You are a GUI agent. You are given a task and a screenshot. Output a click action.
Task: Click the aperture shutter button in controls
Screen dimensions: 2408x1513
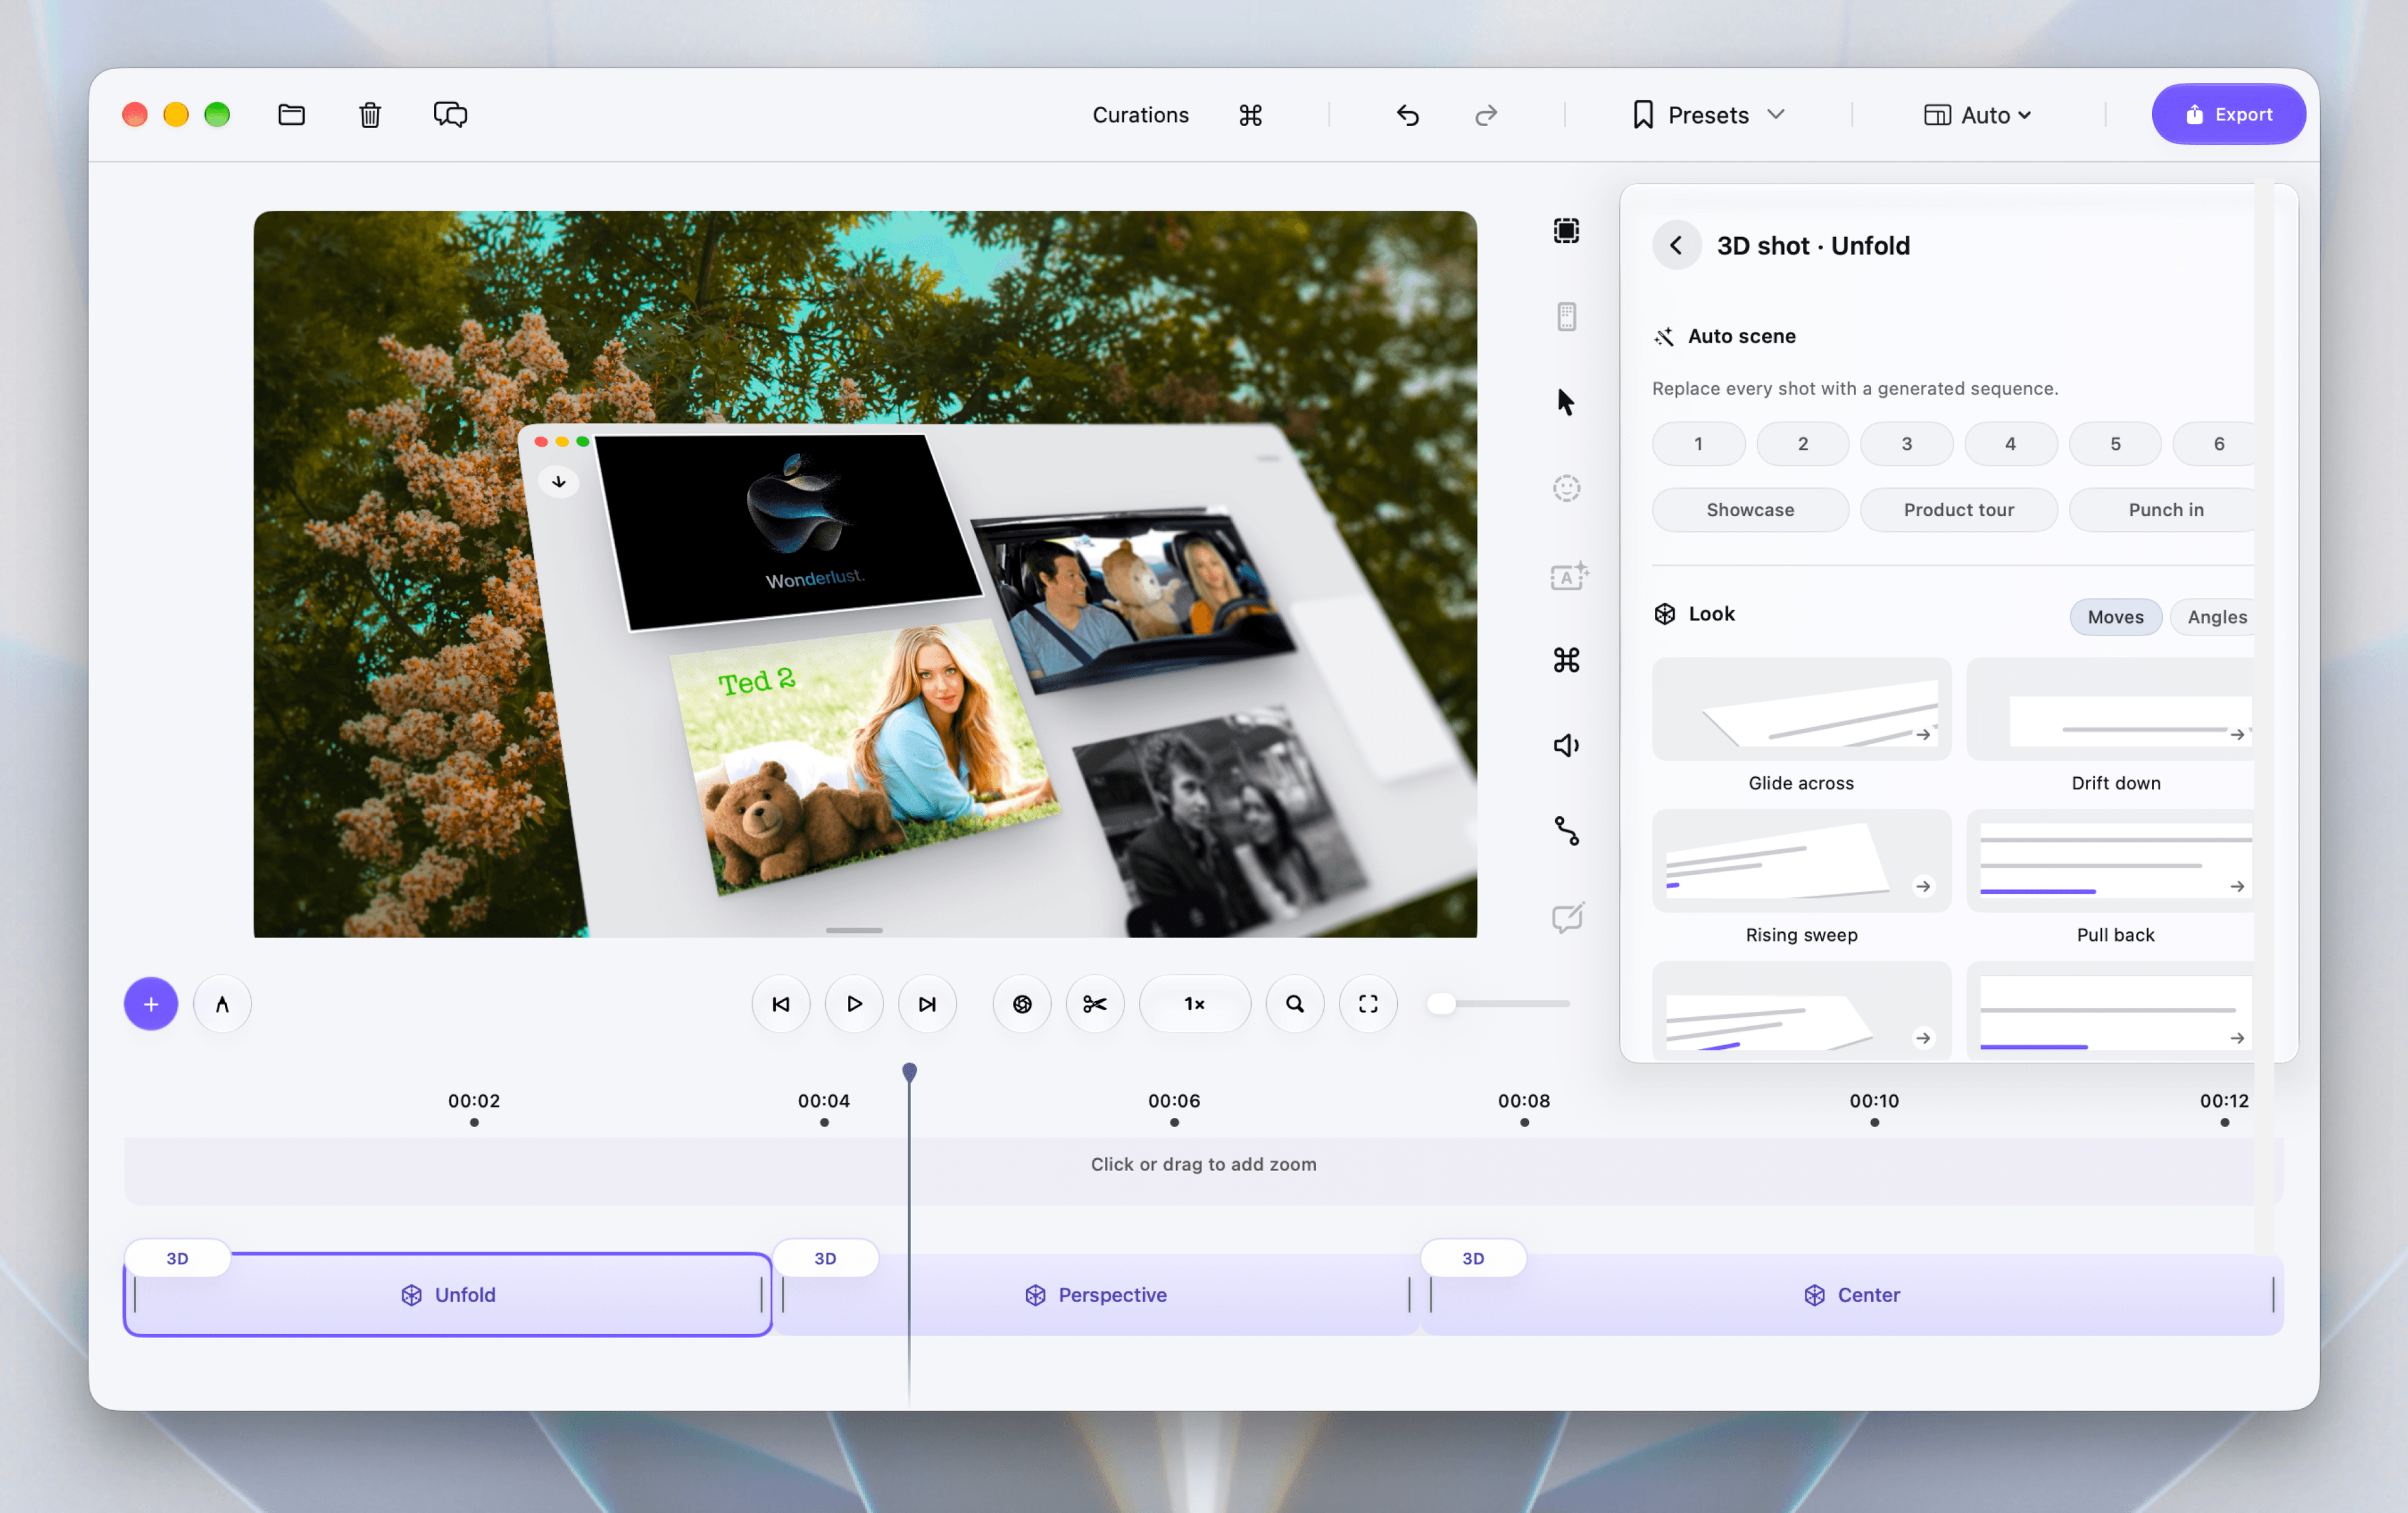(x=1022, y=1004)
